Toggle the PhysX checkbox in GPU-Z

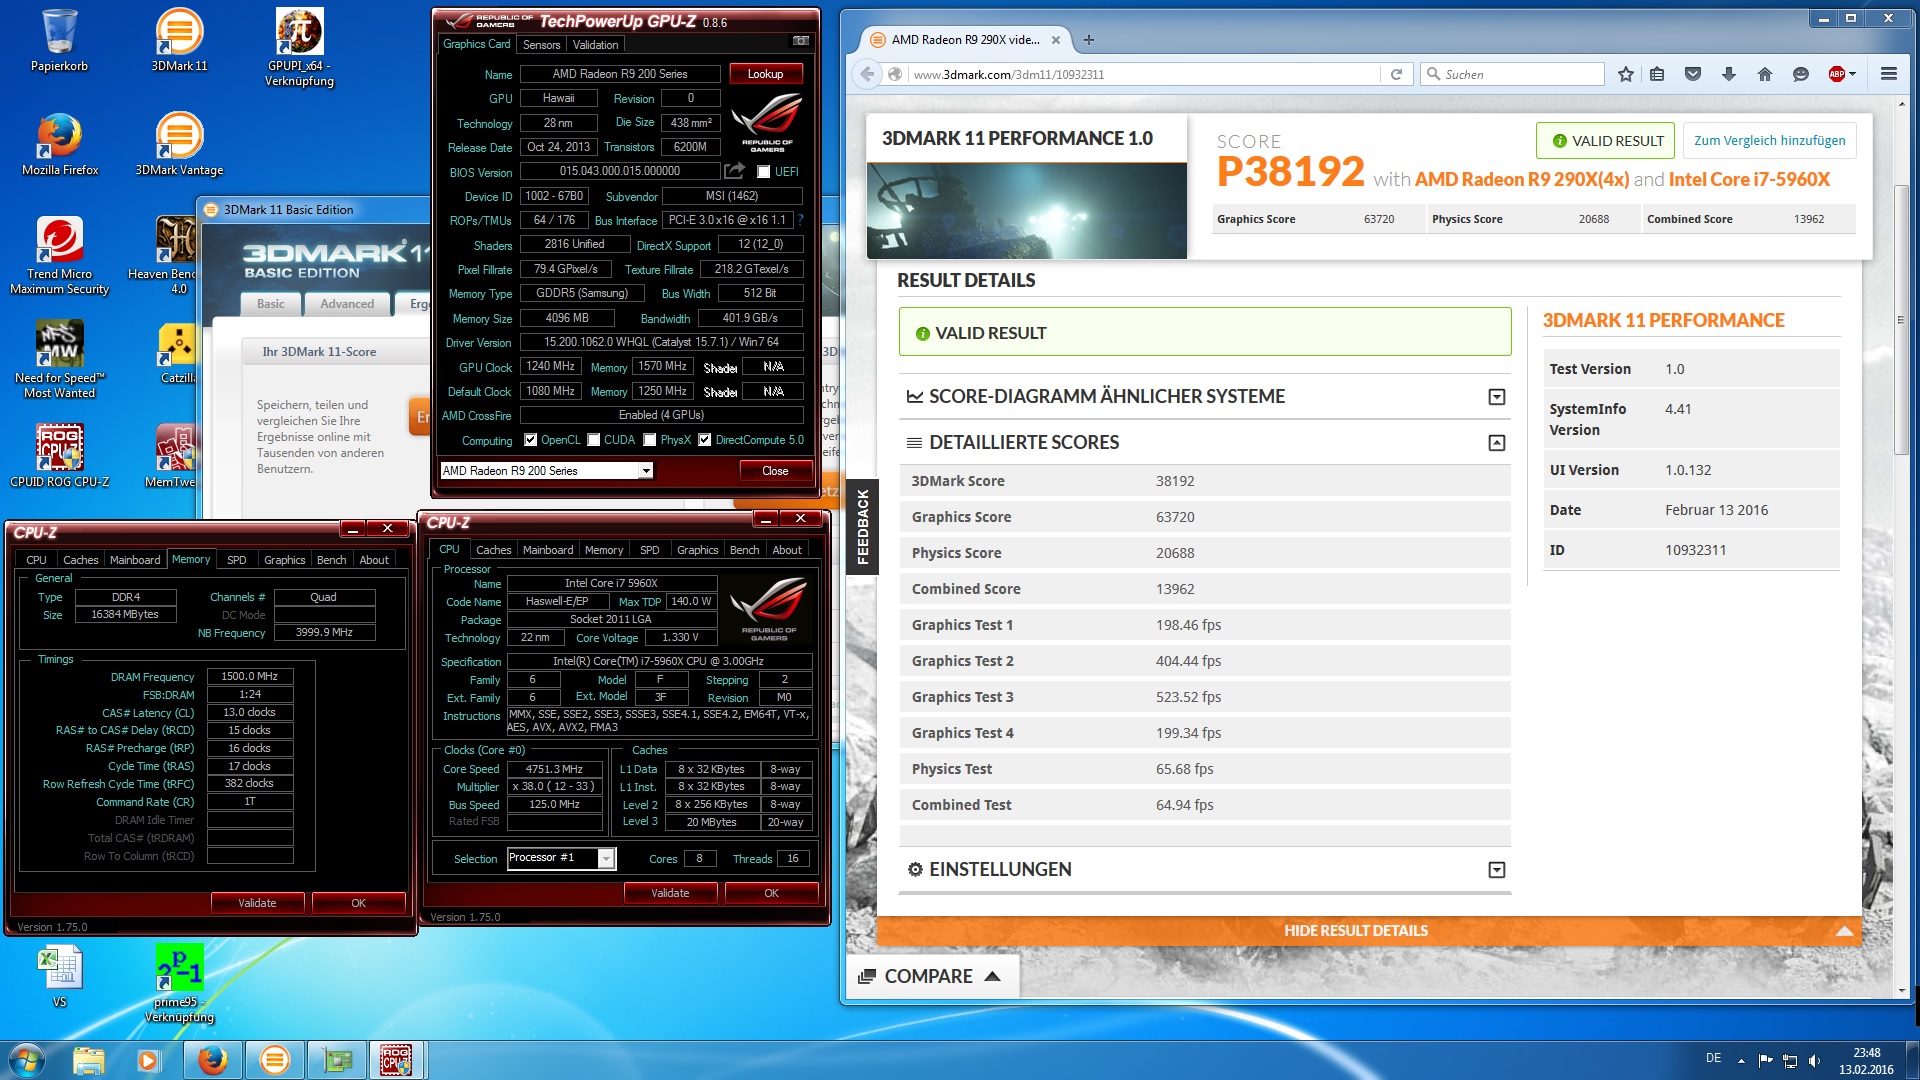click(x=650, y=440)
